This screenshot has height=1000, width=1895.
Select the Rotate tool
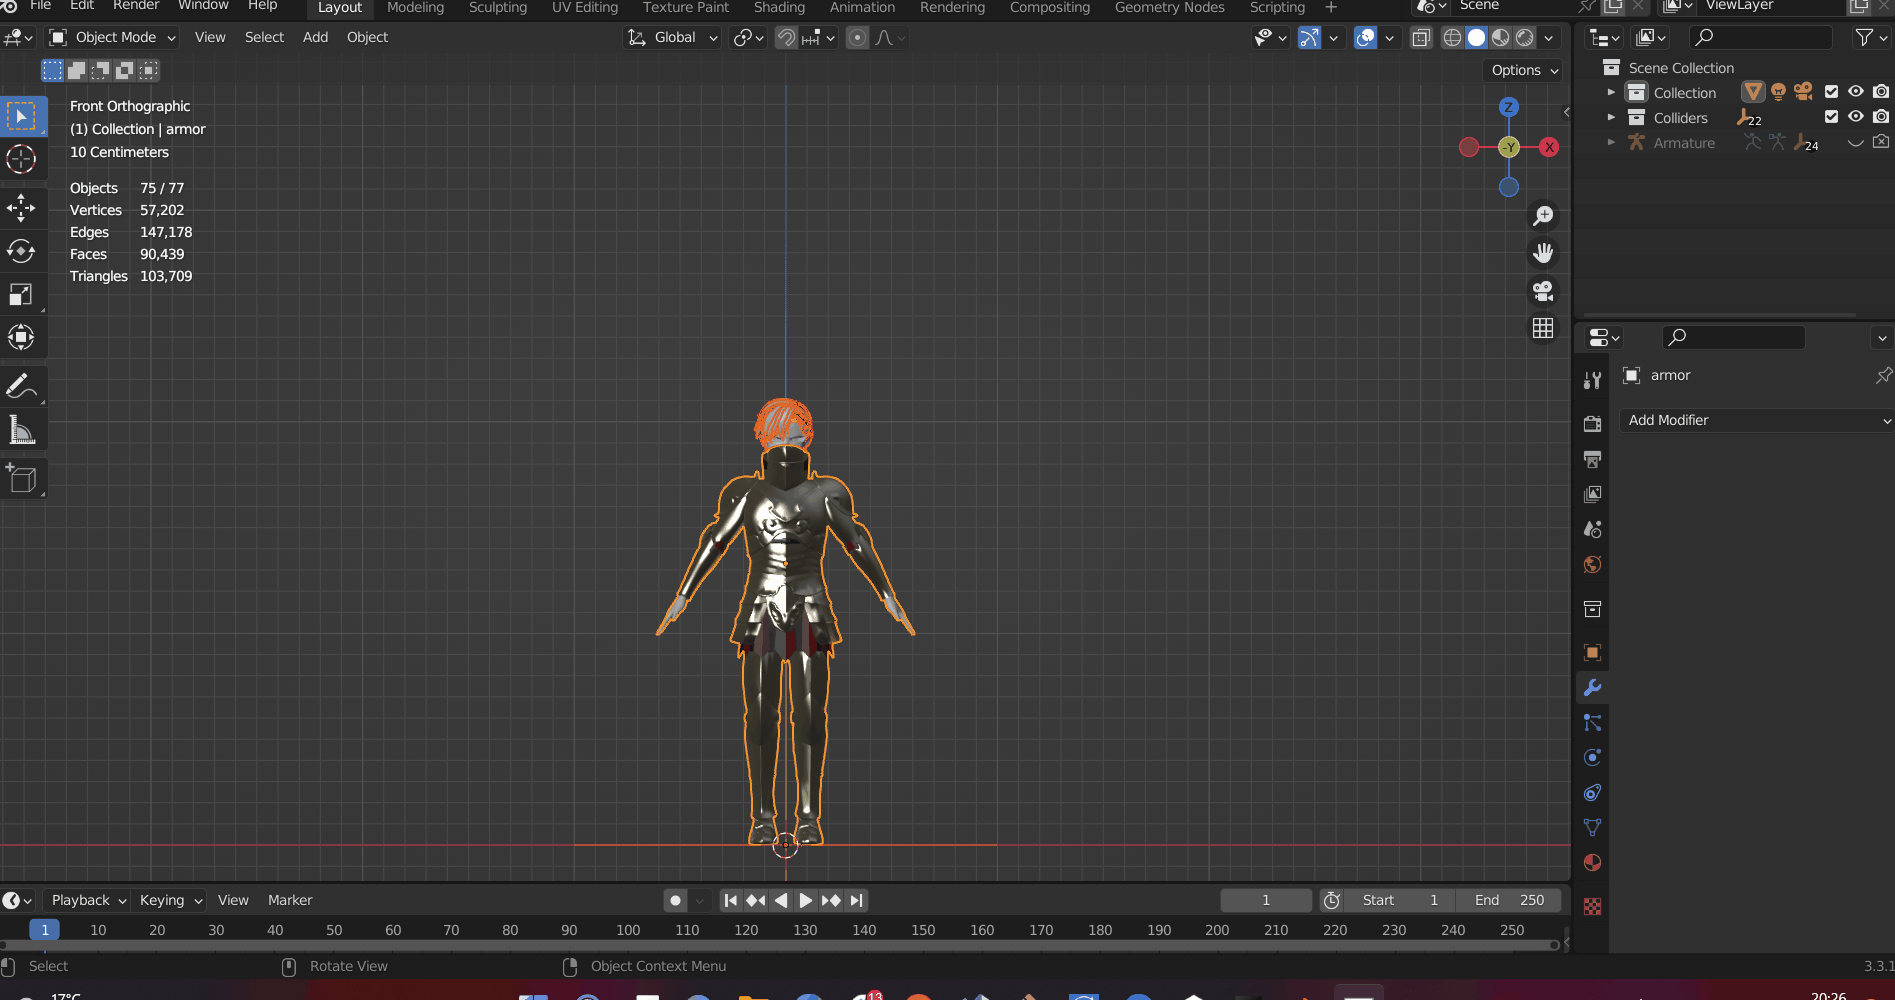[x=21, y=251]
